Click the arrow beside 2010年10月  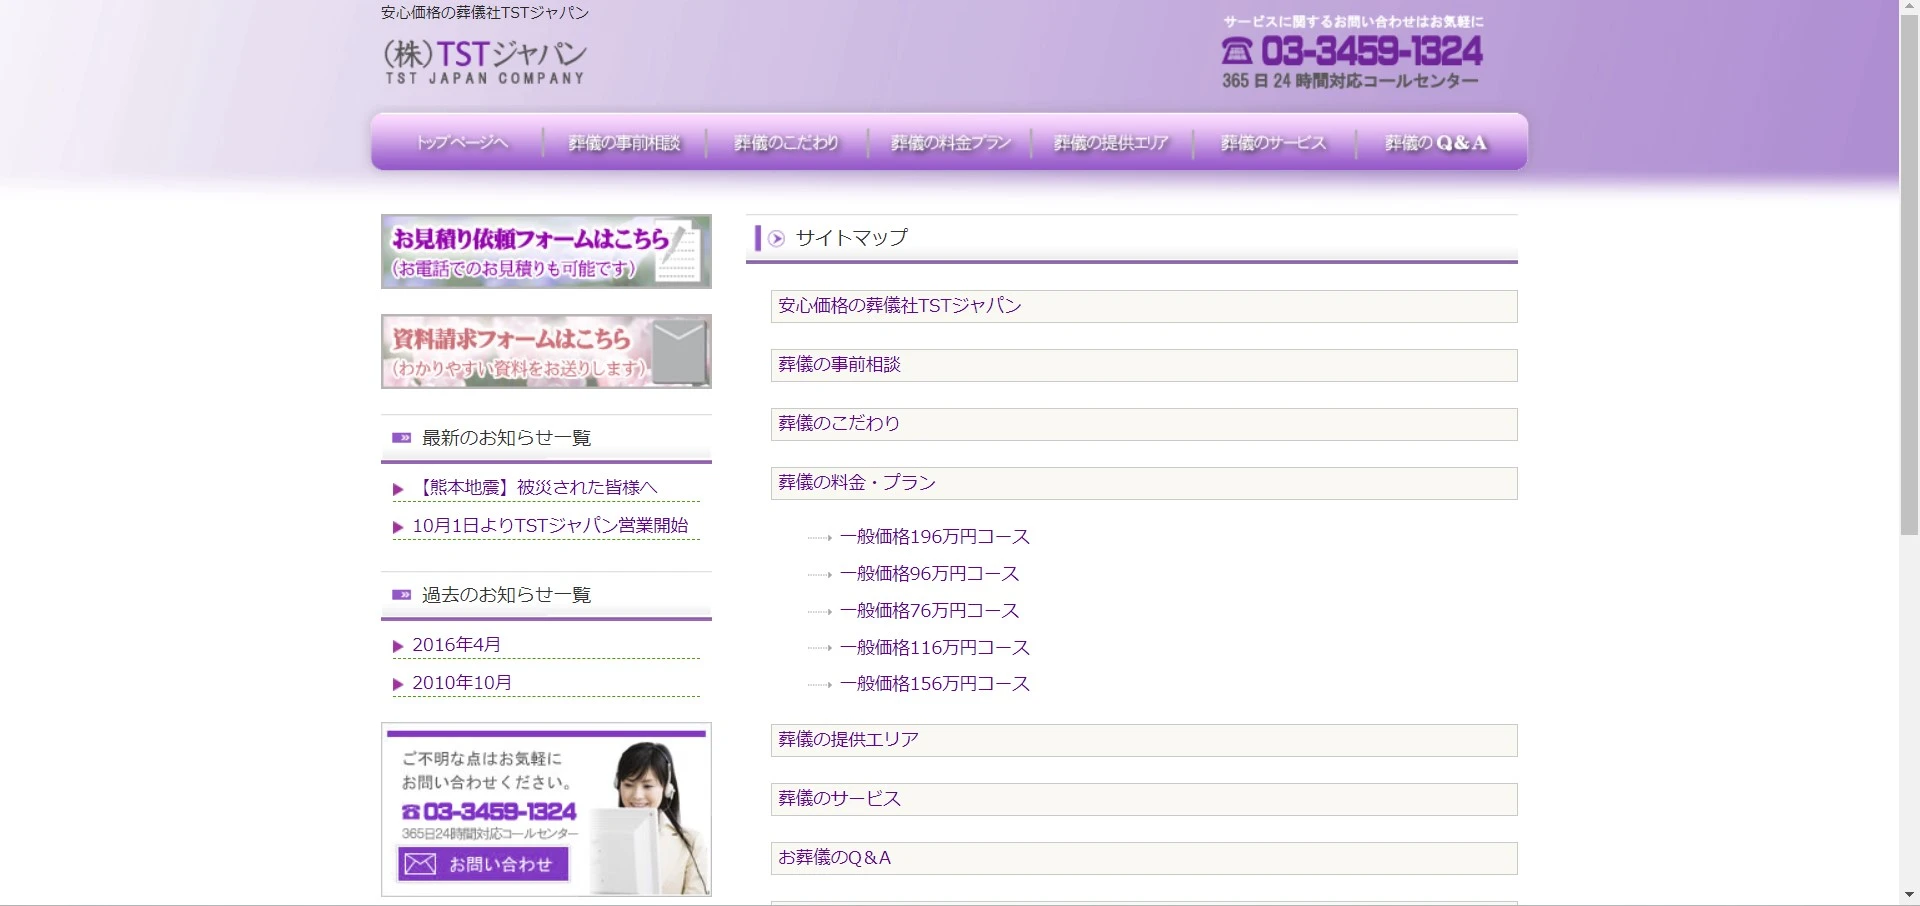398,685
